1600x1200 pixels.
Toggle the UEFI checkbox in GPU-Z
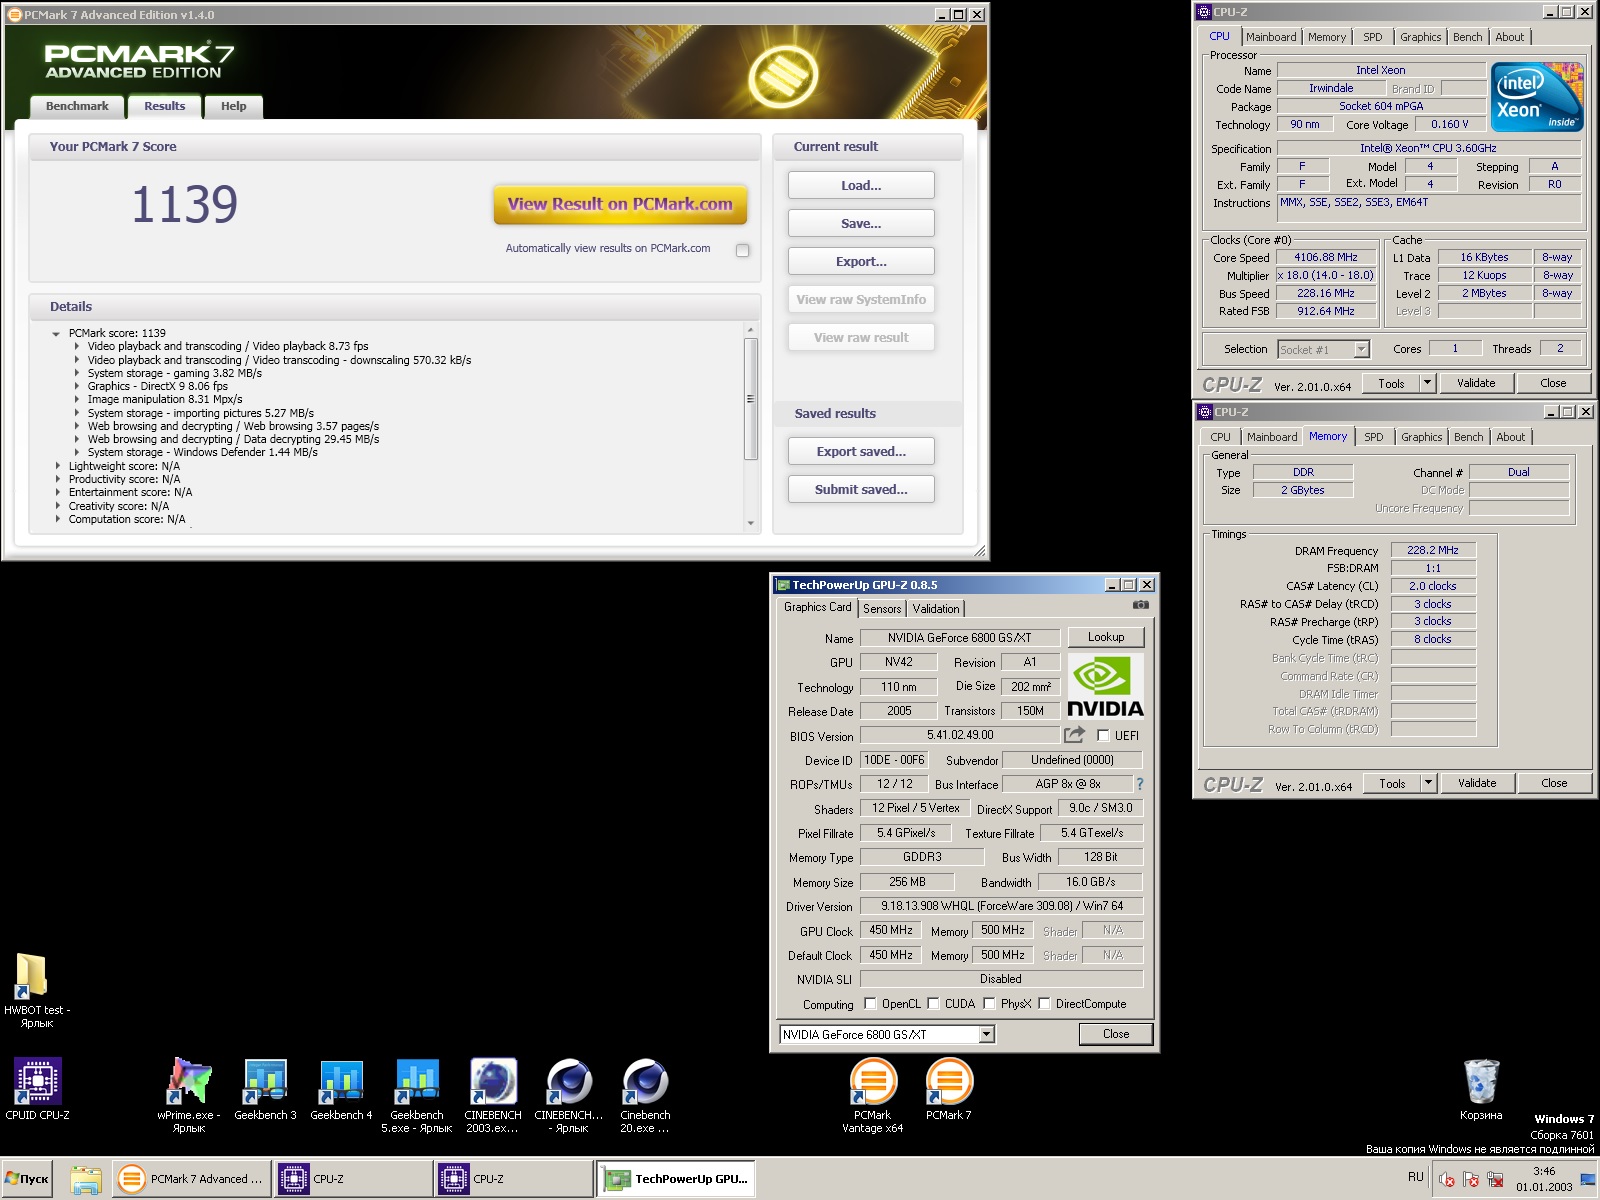tap(1103, 735)
